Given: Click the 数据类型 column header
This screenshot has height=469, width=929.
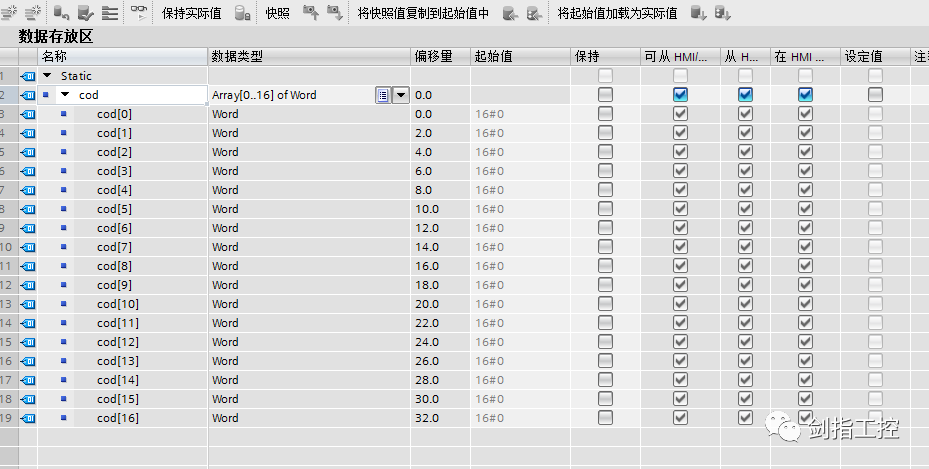Looking at the screenshot, I should pos(309,57).
